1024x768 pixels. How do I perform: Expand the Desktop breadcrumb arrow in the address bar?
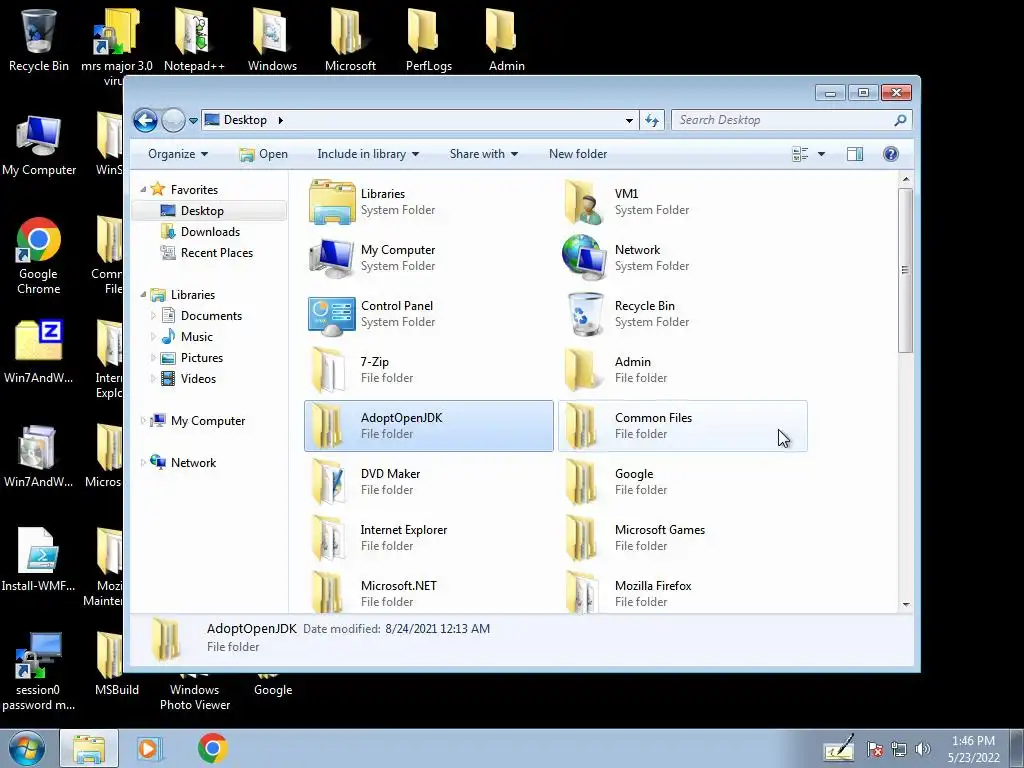coord(280,120)
